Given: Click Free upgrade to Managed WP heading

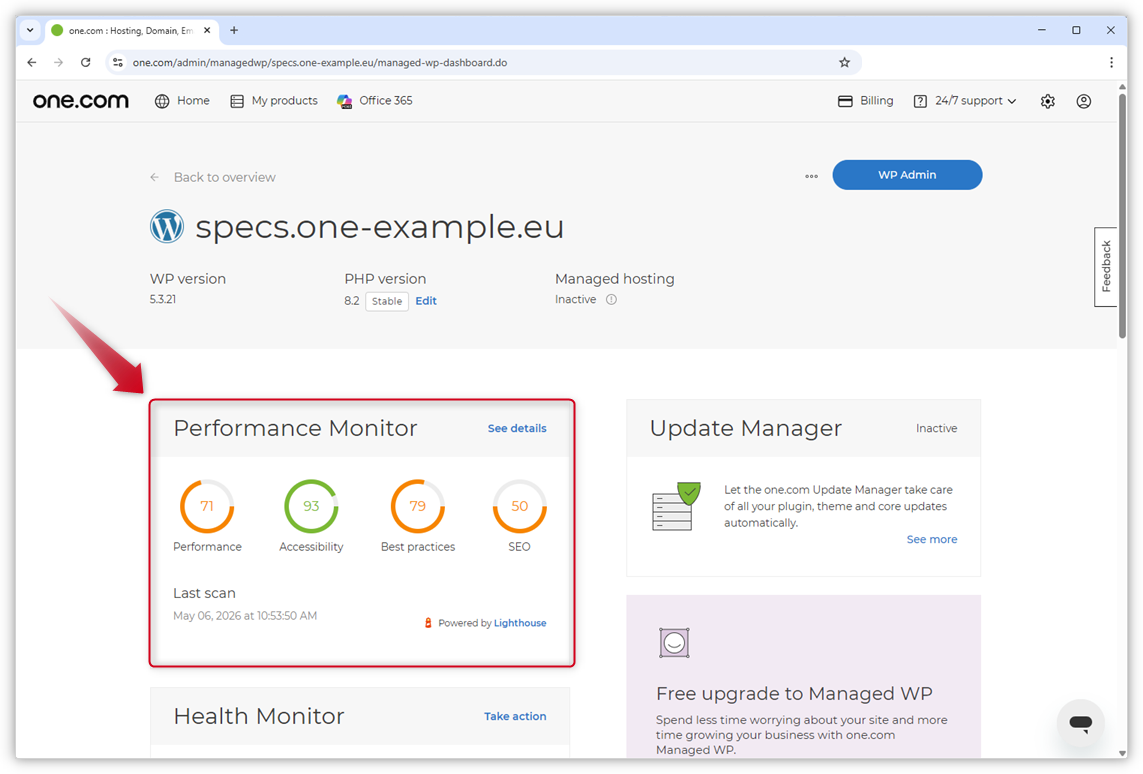Looking at the screenshot, I should (x=794, y=693).
